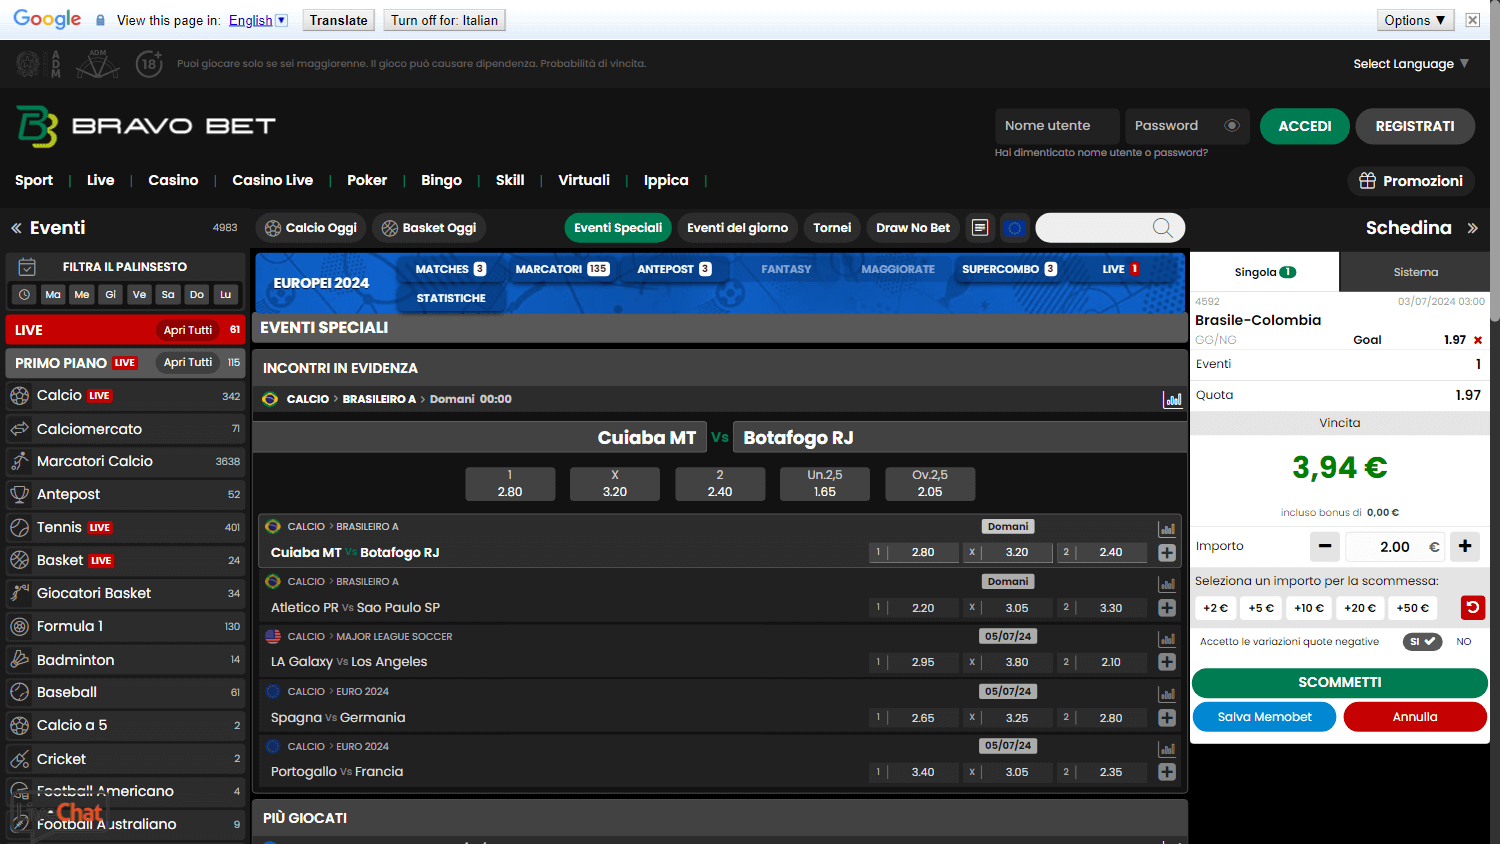Viewport: 1500px width, 844px height.
Task: Click the calendar icon in Filtra il Palinsesto
Action: pos(28,267)
